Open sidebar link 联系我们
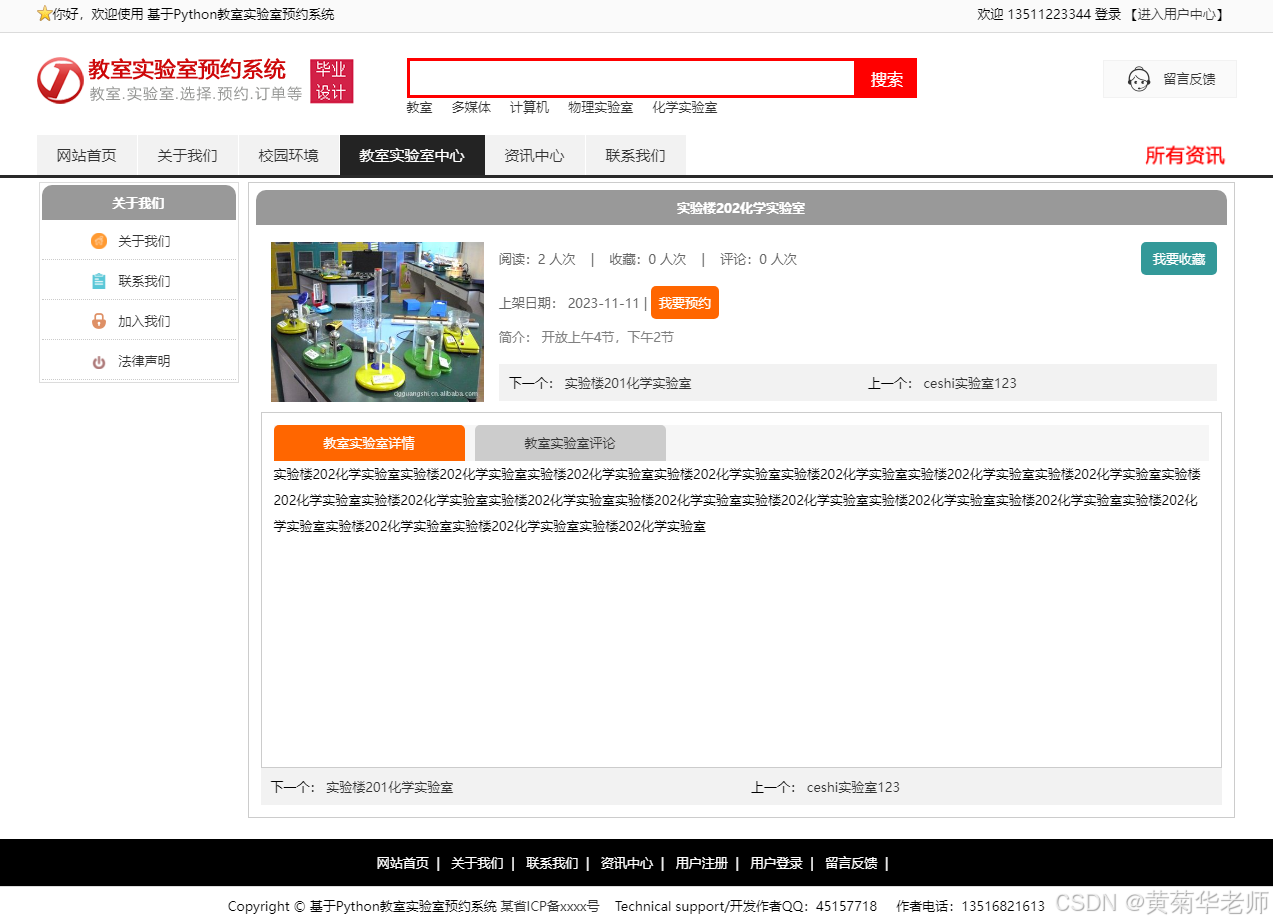The height and width of the screenshot is (924, 1273). pyautogui.click(x=144, y=281)
